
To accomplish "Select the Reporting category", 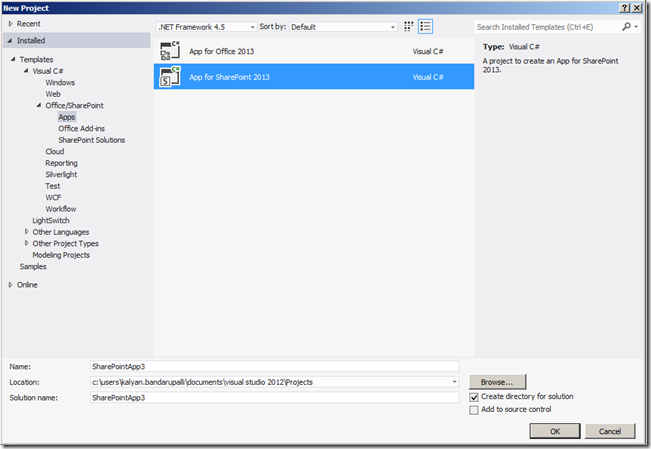I will pyautogui.click(x=61, y=163).
